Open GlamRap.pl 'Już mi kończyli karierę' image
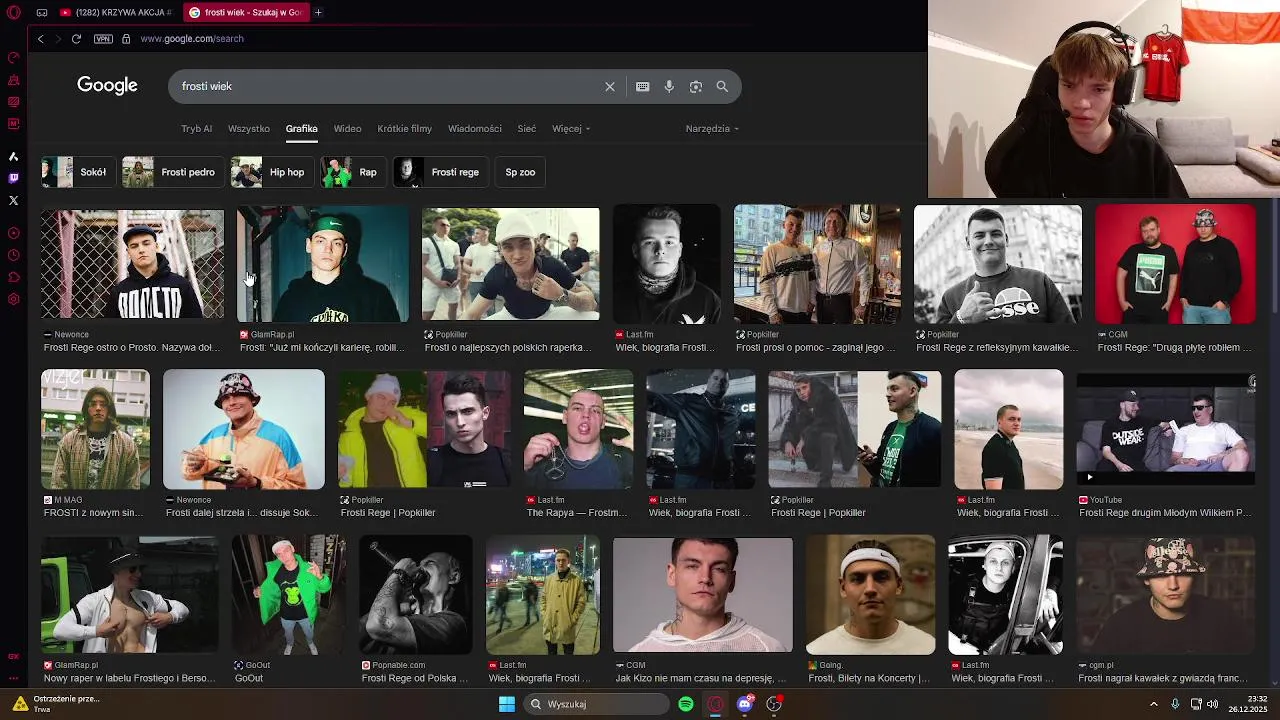 click(x=322, y=265)
